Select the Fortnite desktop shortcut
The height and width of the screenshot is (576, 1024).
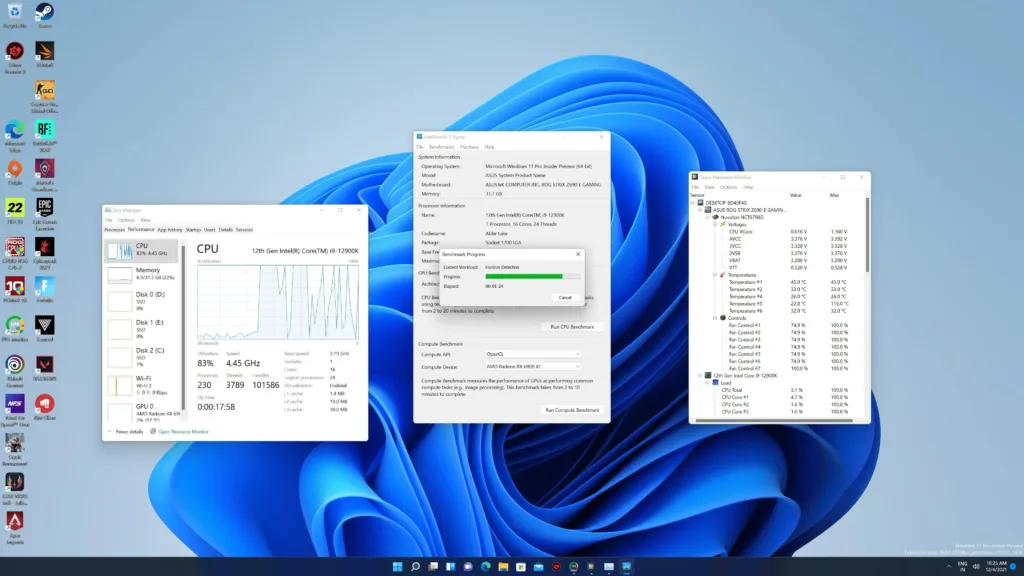tap(44, 290)
